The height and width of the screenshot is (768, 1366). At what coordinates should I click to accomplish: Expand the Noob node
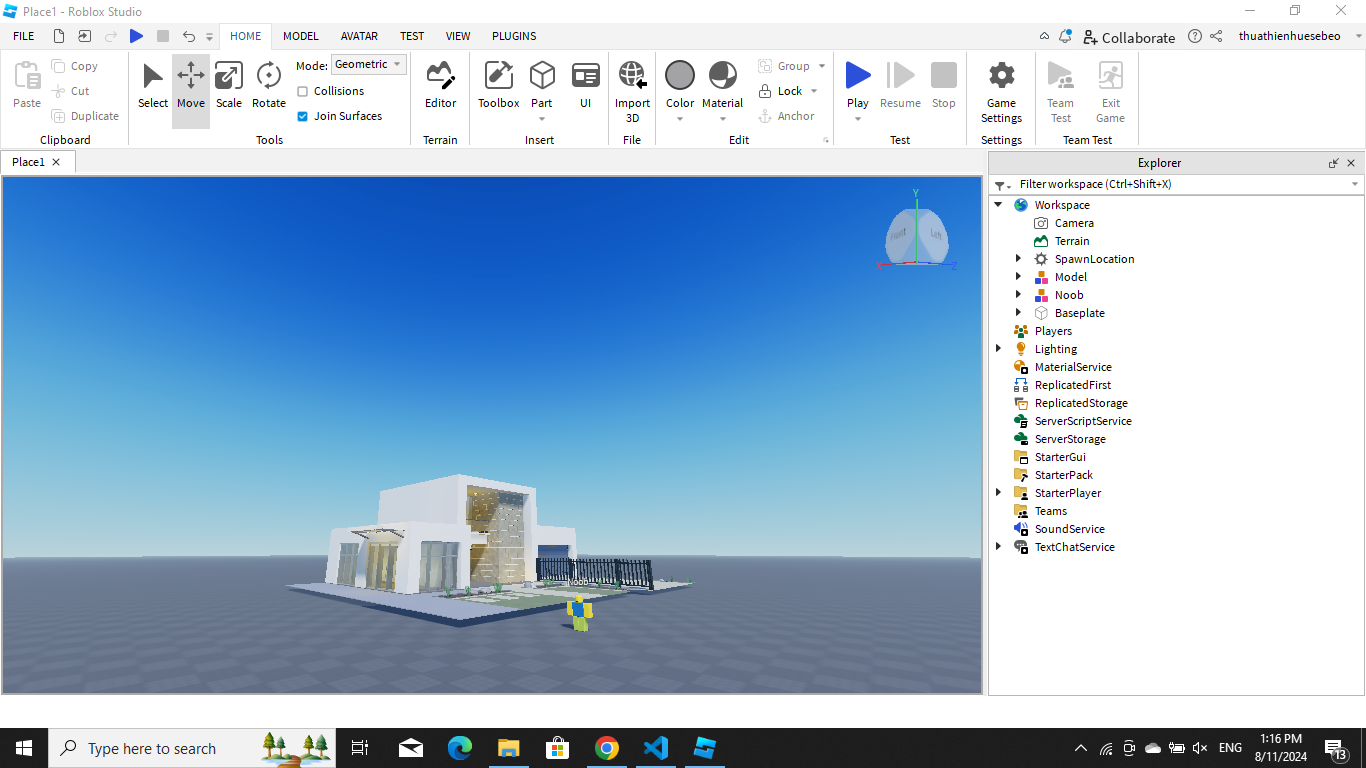coord(1018,295)
